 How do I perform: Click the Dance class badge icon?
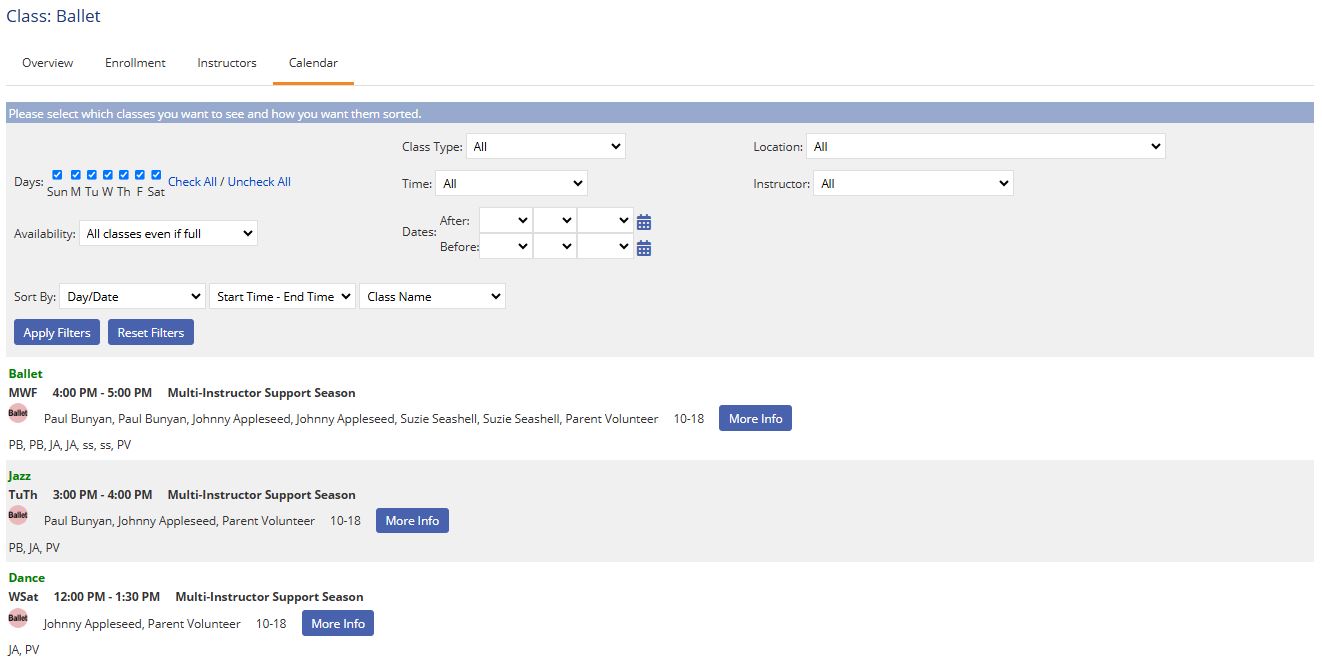18,618
